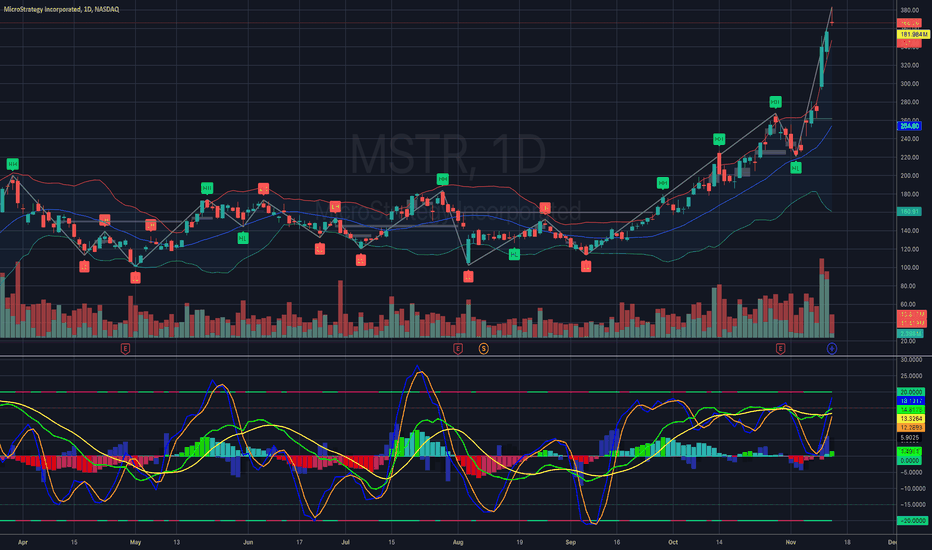
Task: Click the 200.00 price axis value
Action: click(x=909, y=176)
